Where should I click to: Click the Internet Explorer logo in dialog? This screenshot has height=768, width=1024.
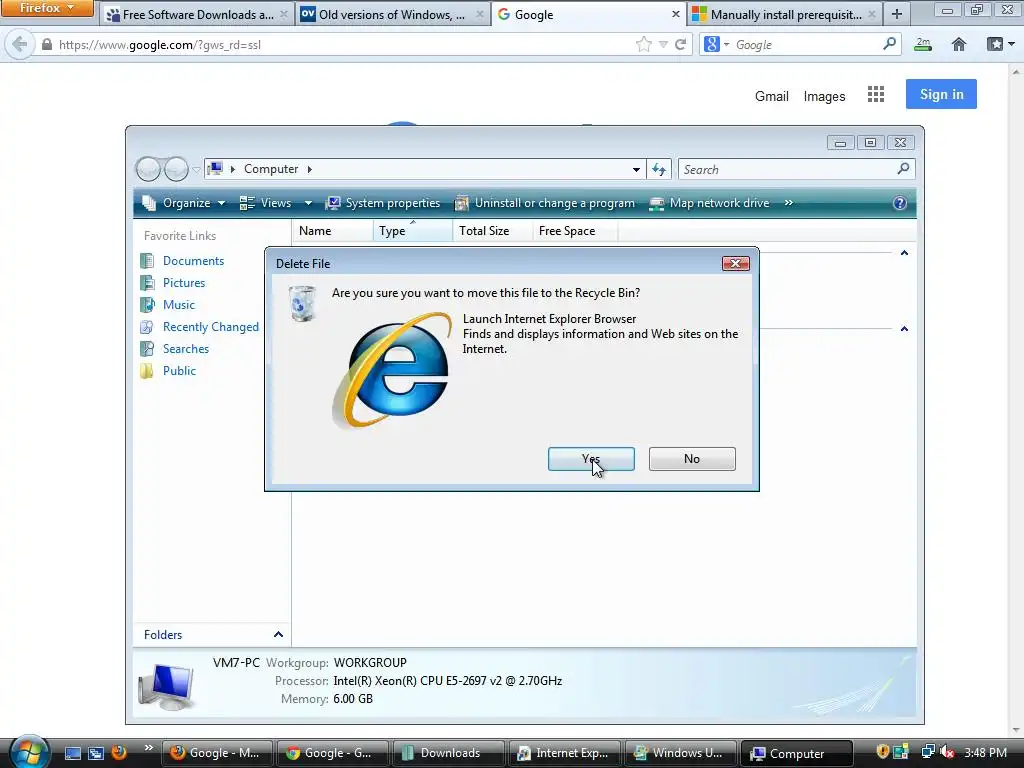(392, 370)
